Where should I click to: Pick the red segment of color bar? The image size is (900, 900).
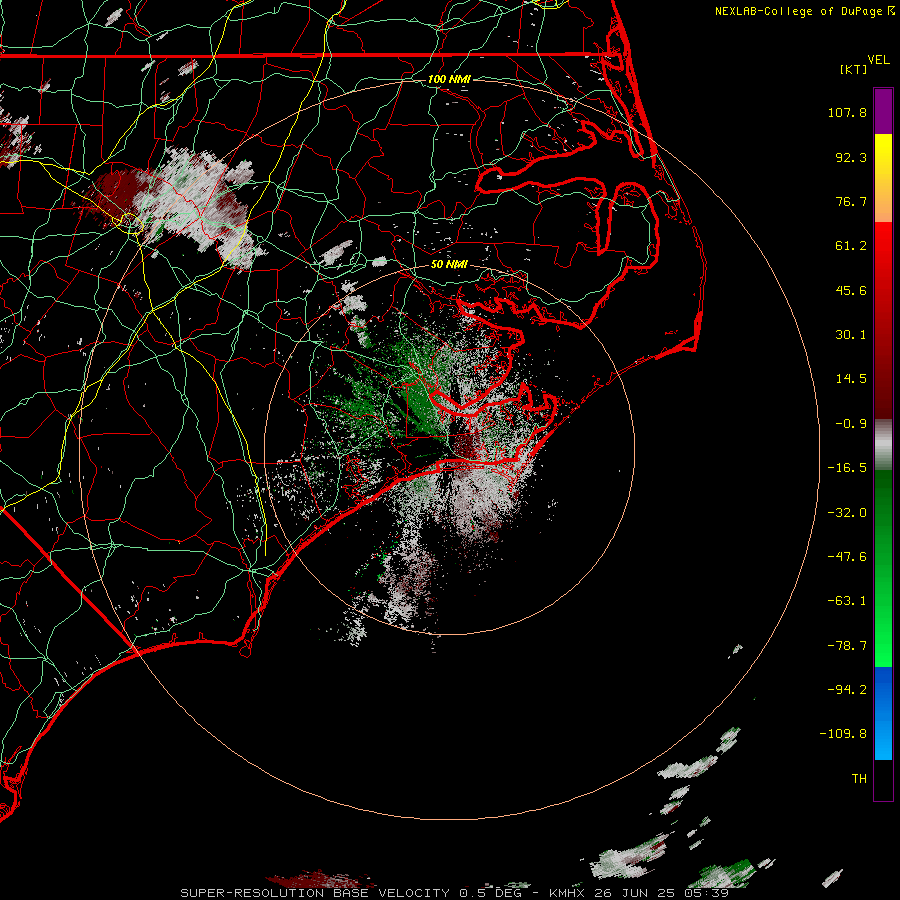click(883, 320)
